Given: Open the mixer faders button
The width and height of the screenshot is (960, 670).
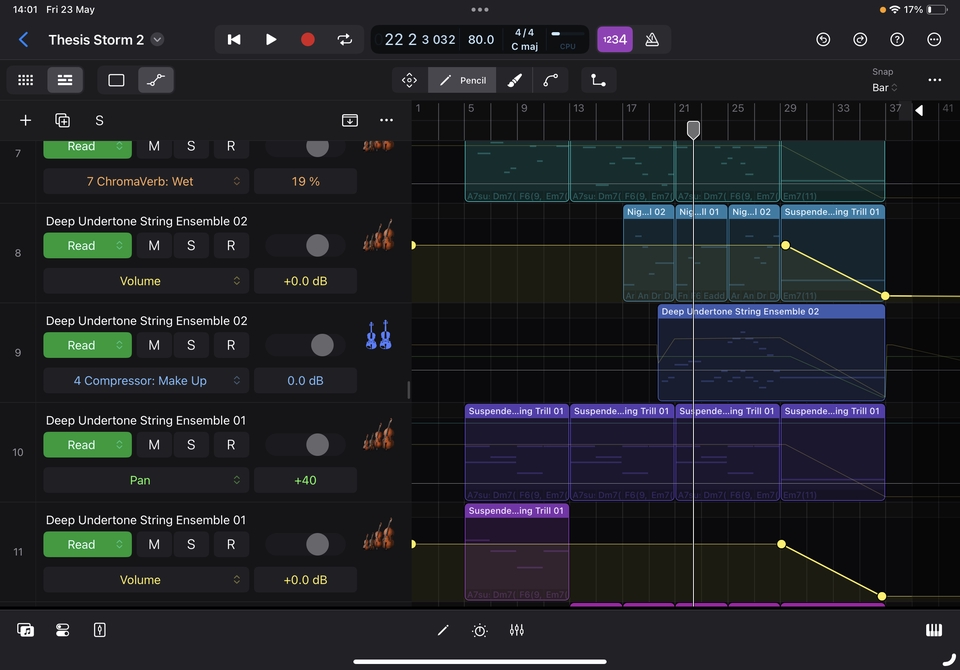Looking at the screenshot, I should (x=517, y=630).
